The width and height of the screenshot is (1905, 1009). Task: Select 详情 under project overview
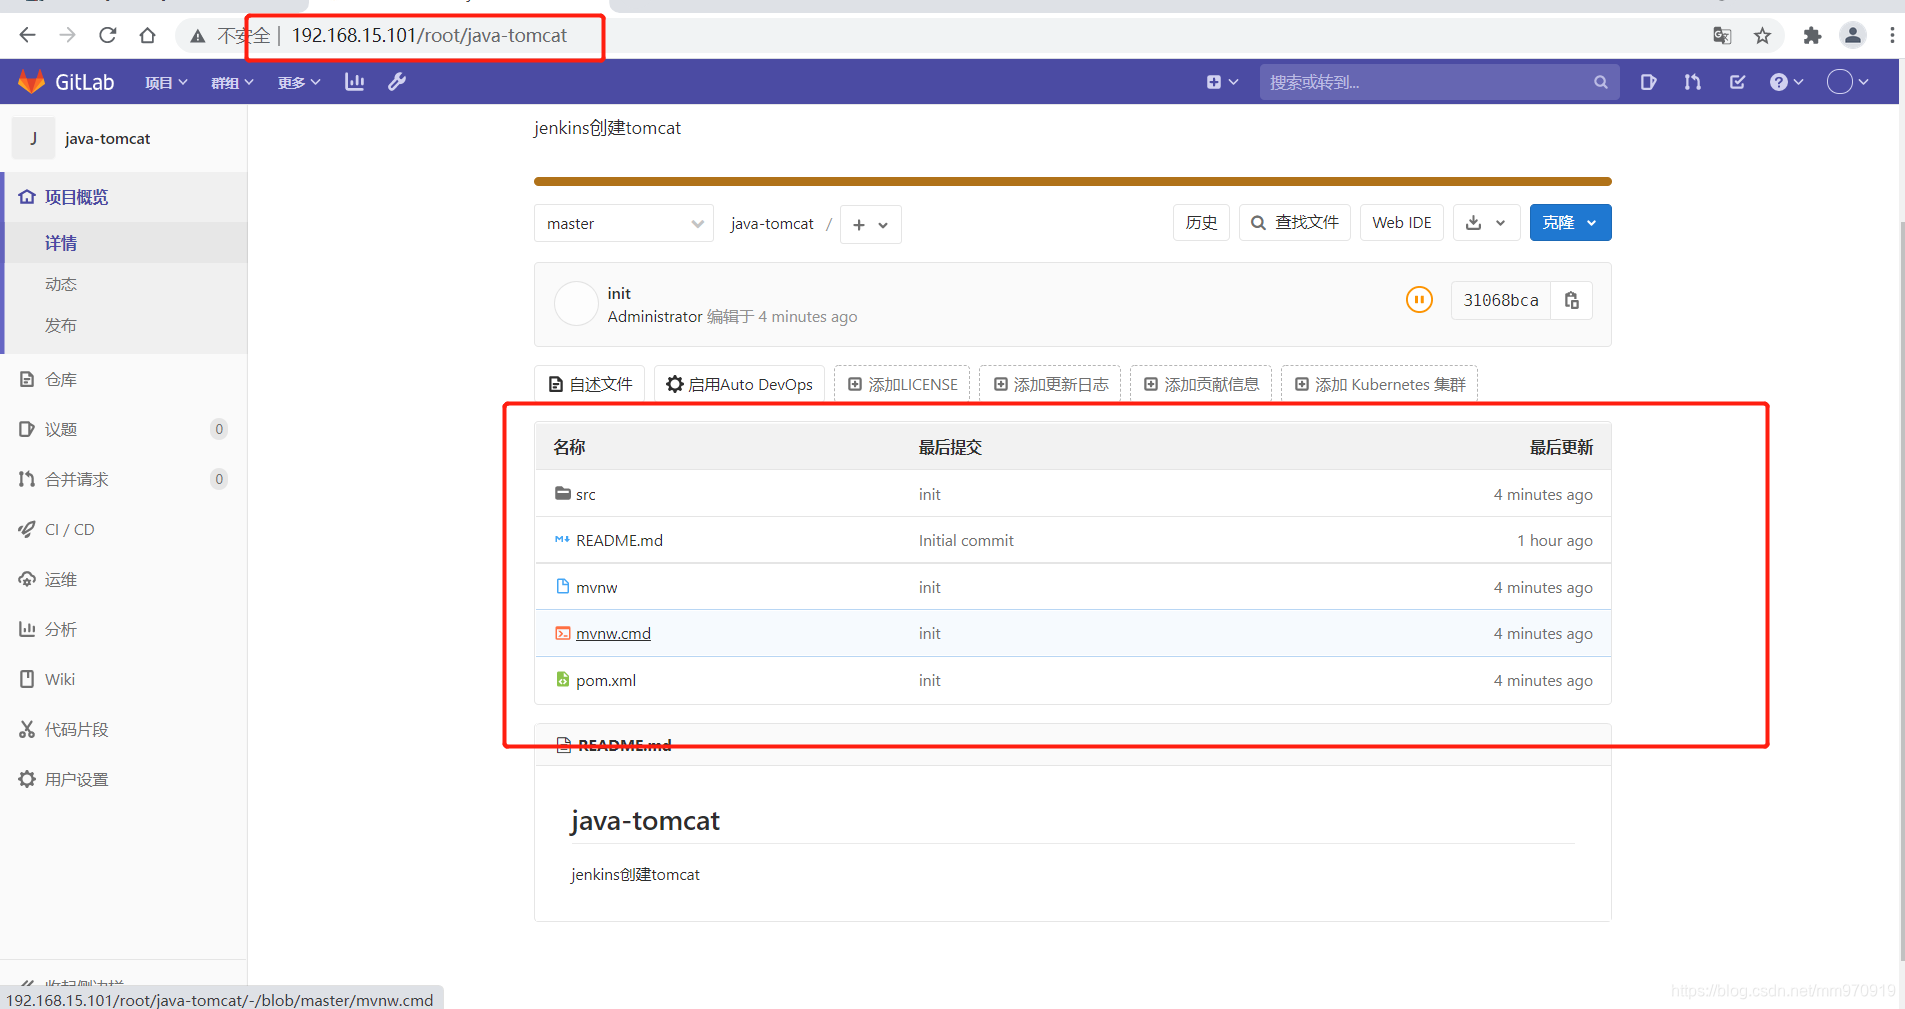coord(124,243)
